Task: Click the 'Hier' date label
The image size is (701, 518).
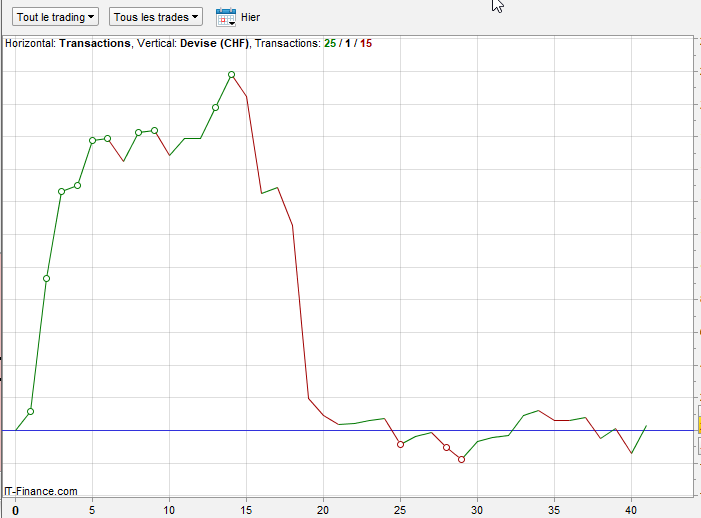Action: (x=250, y=17)
